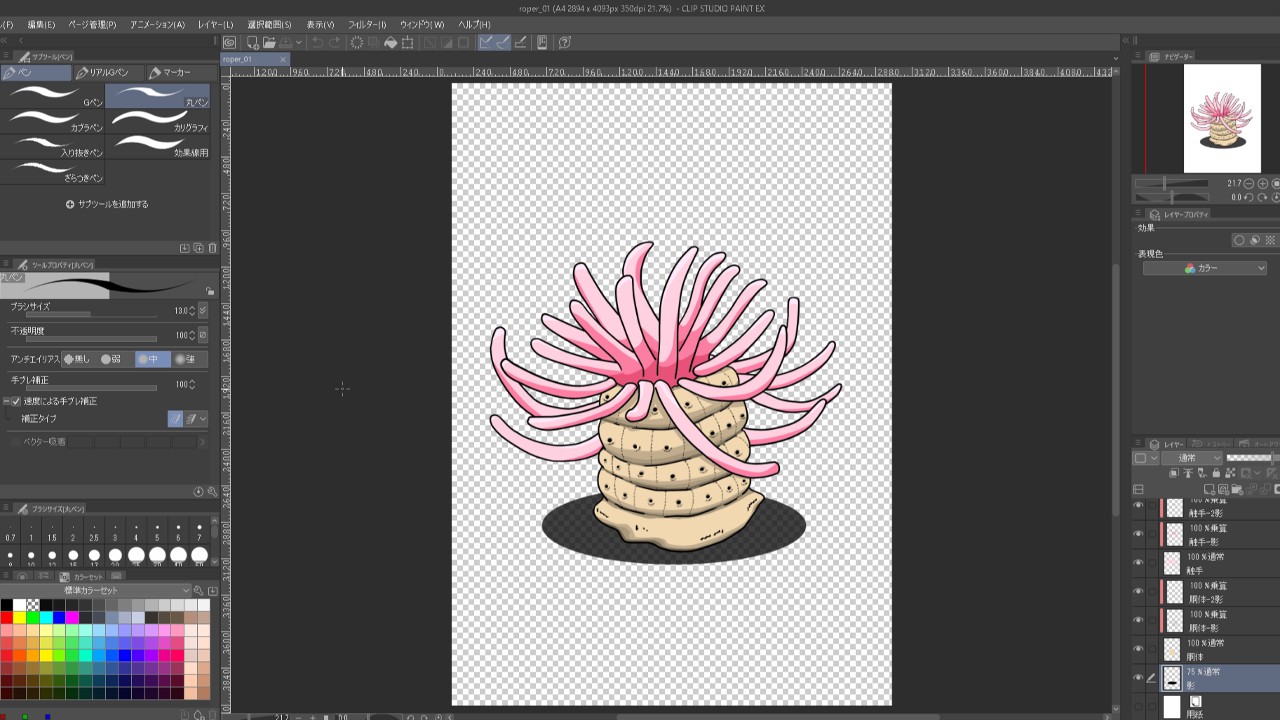Select the ざらつきペン sub tool
Image resolution: width=1280 pixels, height=720 pixels.
click(52, 171)
